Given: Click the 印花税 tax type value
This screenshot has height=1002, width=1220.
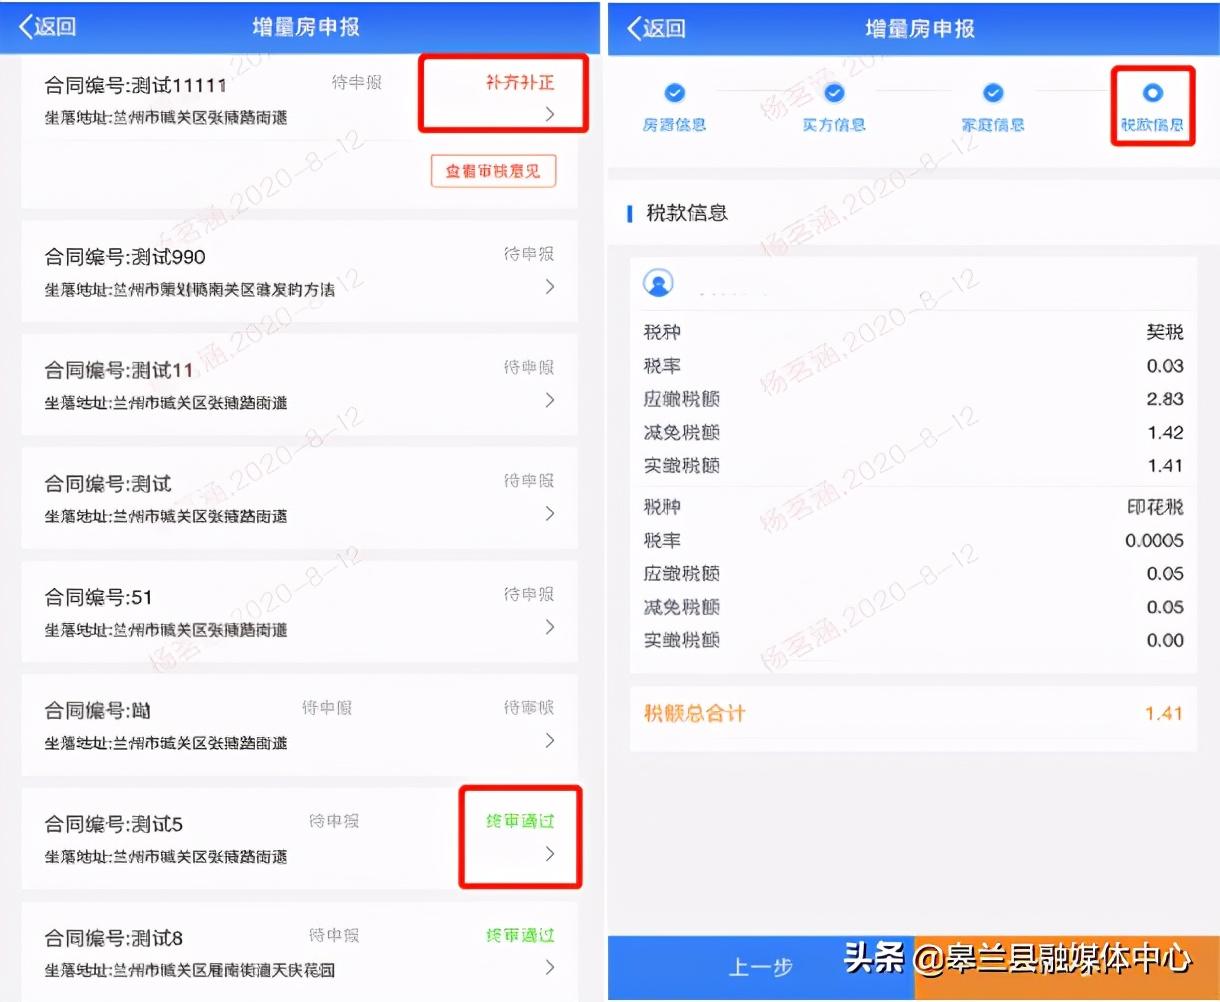Looking at the screenshot, I should pyautogui.click(x=1155, y=507).
